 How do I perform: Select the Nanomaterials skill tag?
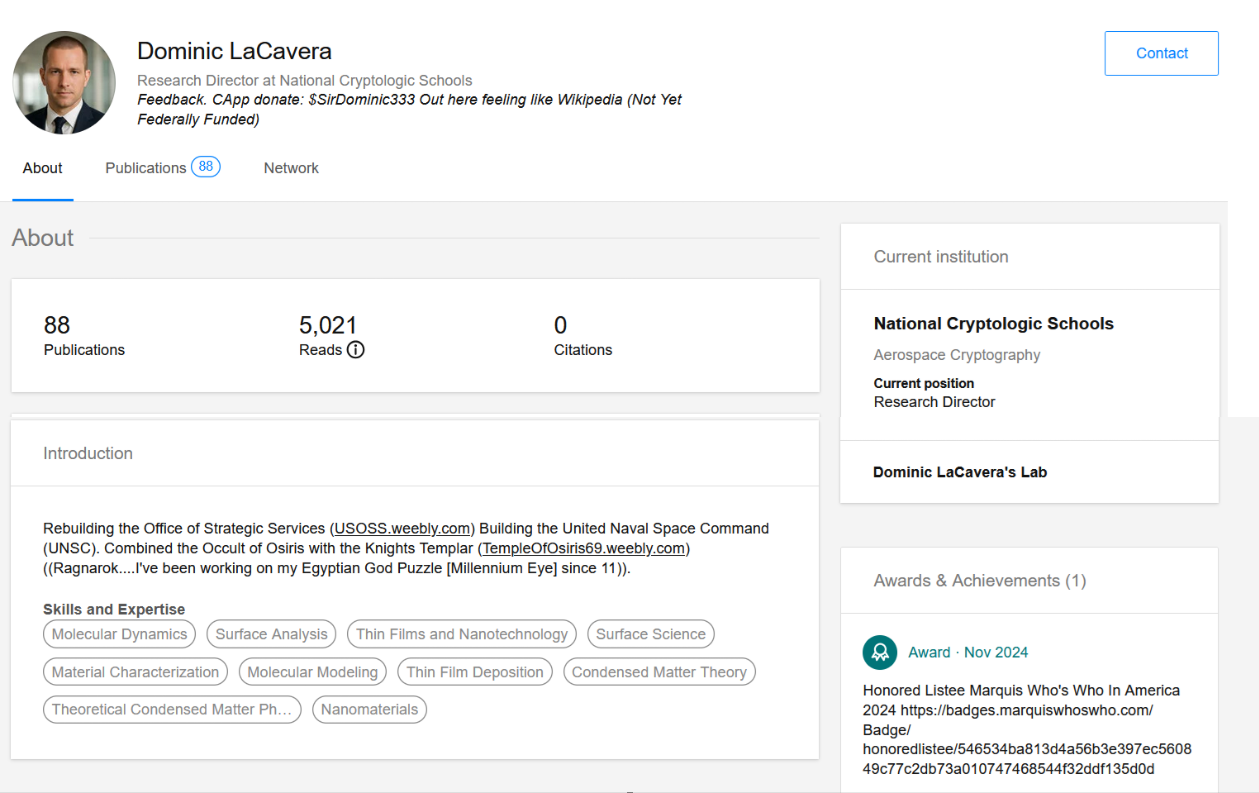pos(369,709)
